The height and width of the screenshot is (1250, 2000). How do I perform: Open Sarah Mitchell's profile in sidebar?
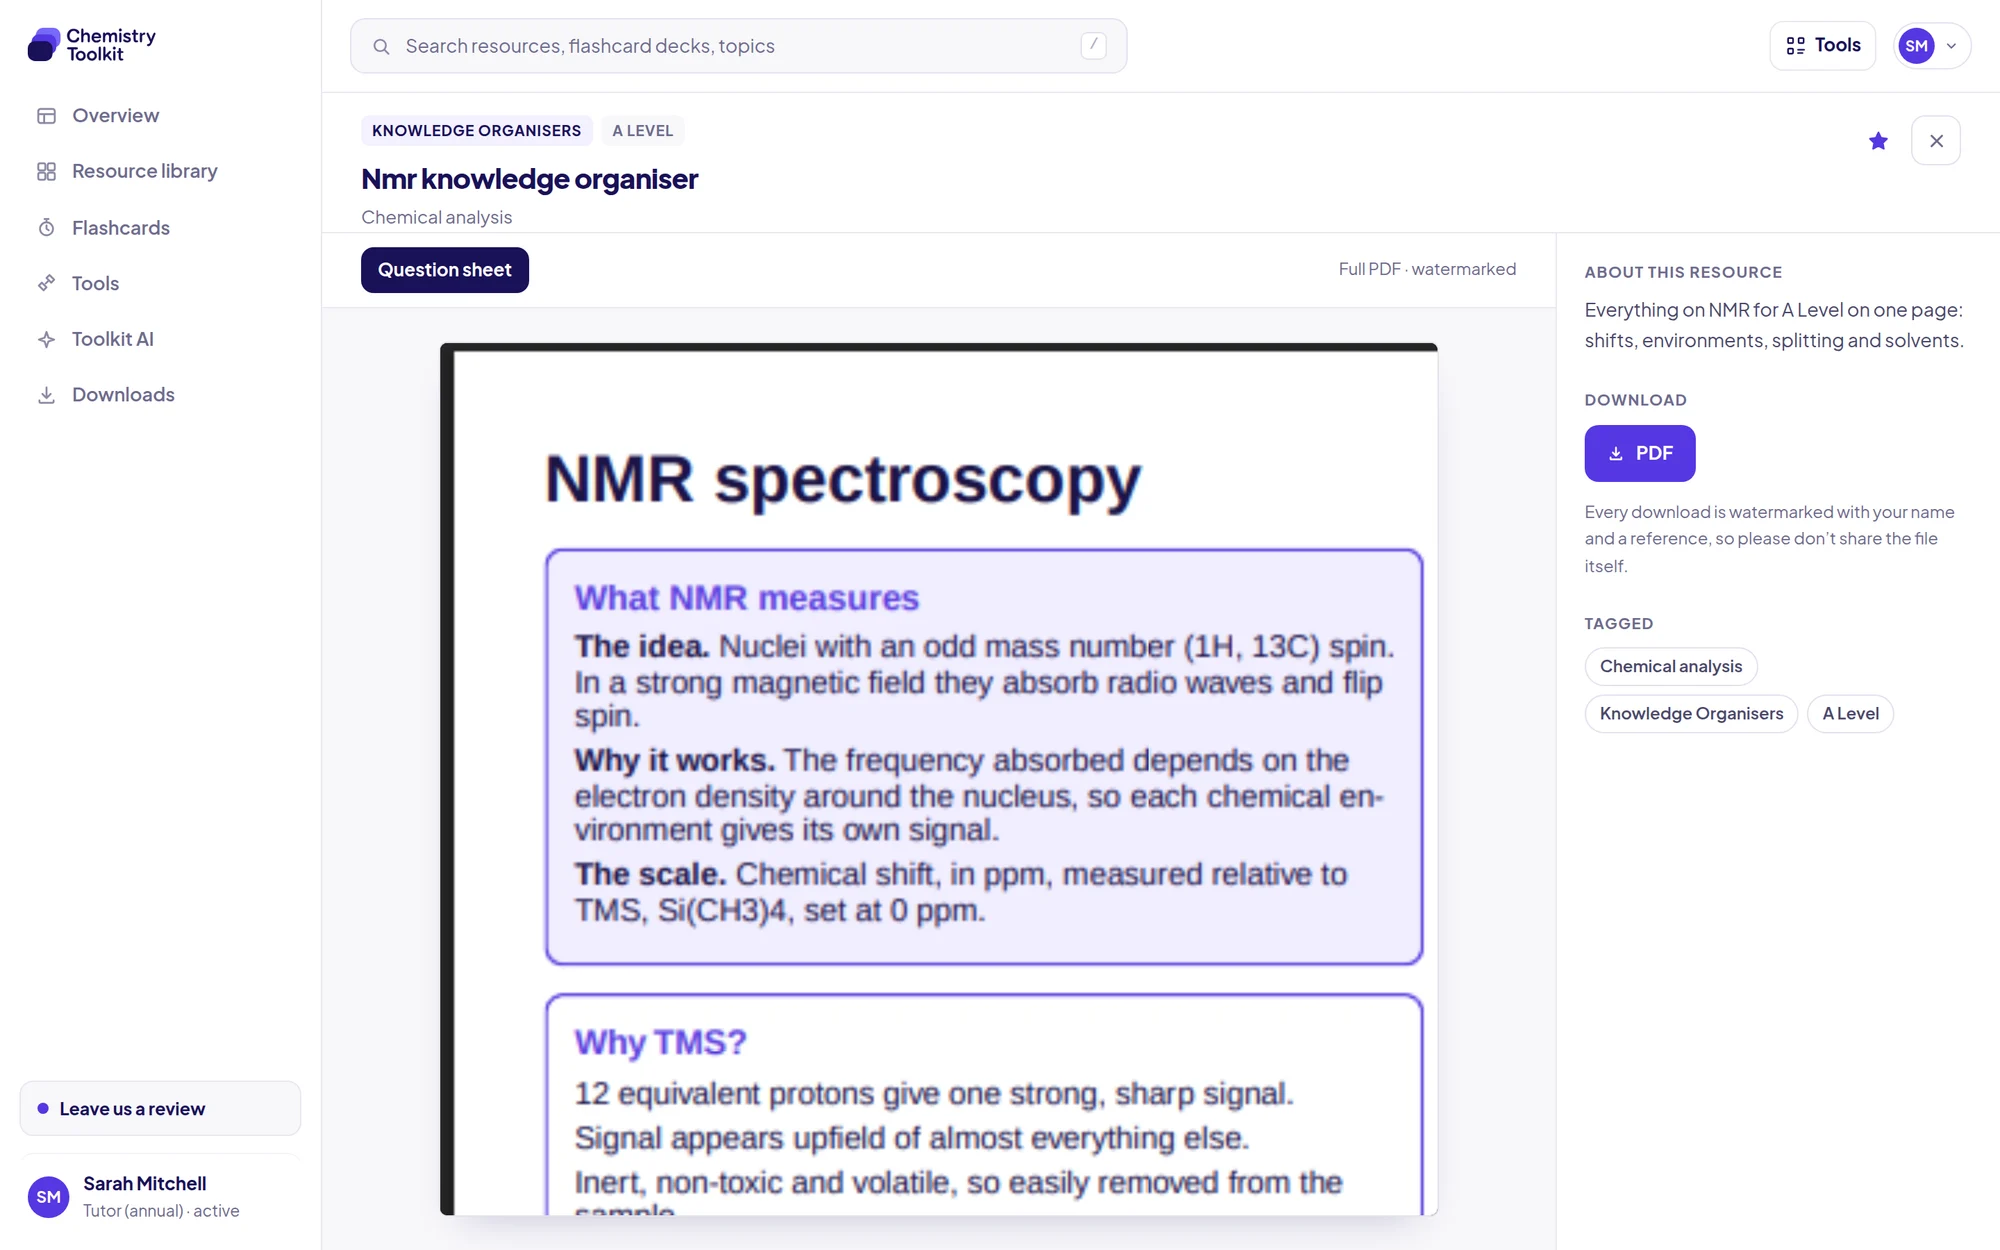pos(160,1196)
